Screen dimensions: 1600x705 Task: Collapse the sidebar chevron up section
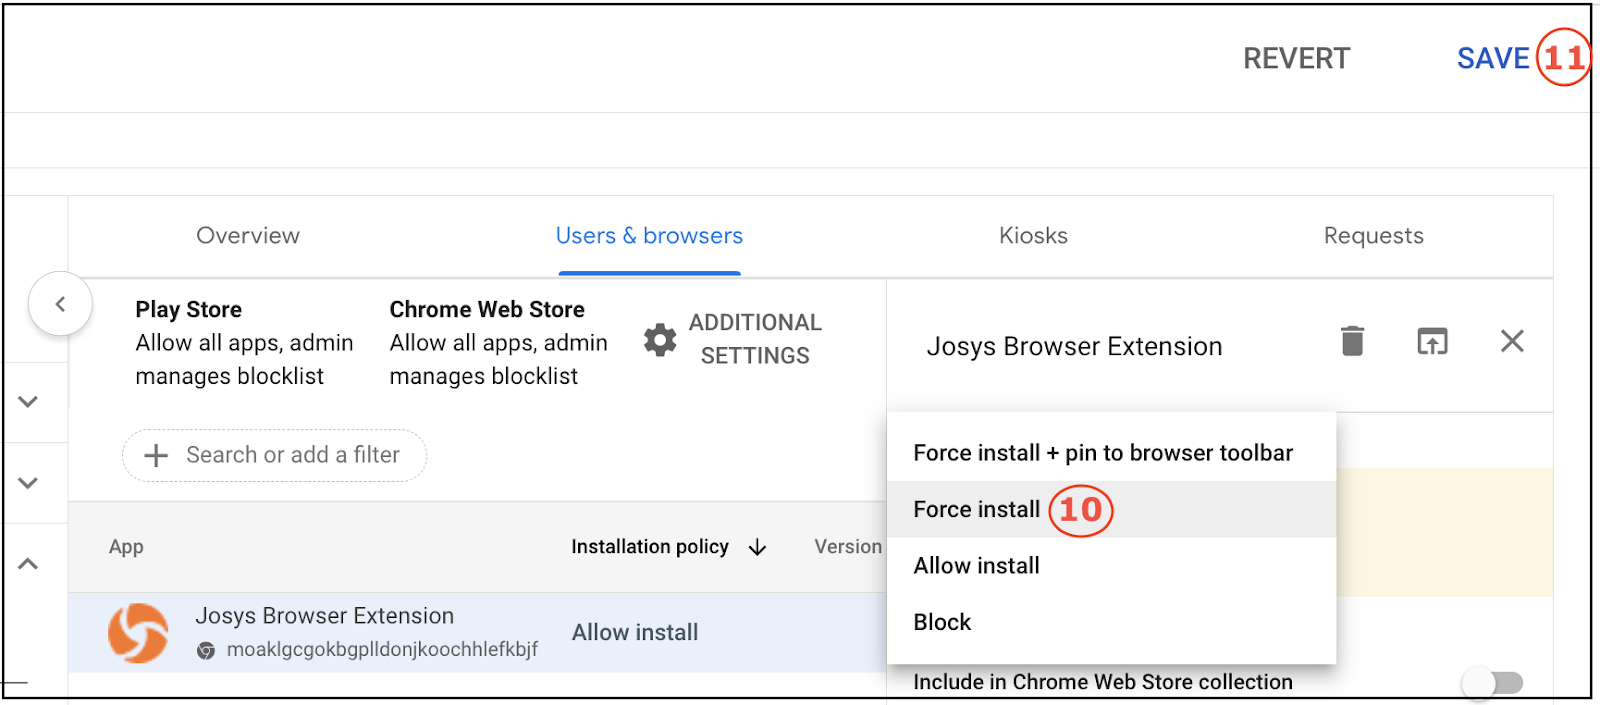point(28,564)
